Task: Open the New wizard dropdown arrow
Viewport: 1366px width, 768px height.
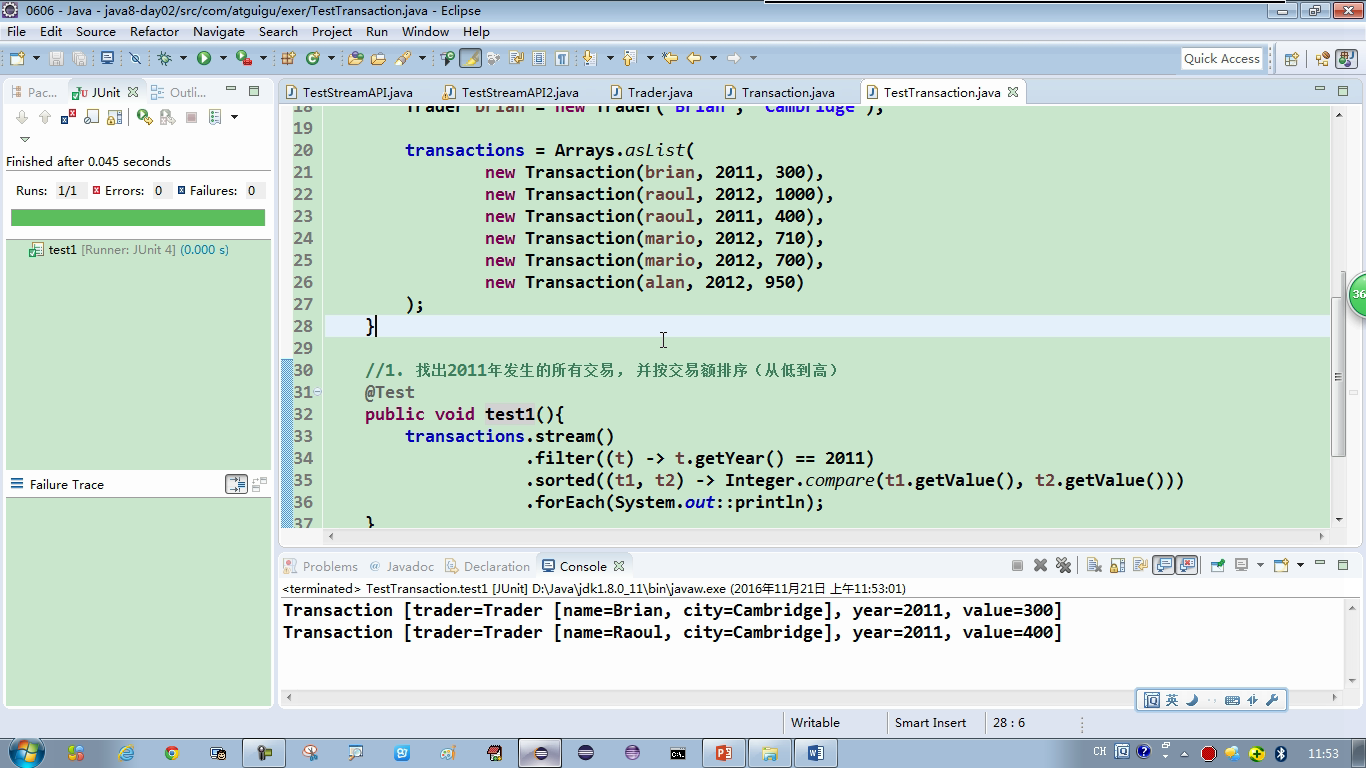Action: pyautogui.click(x=36, y=58)
